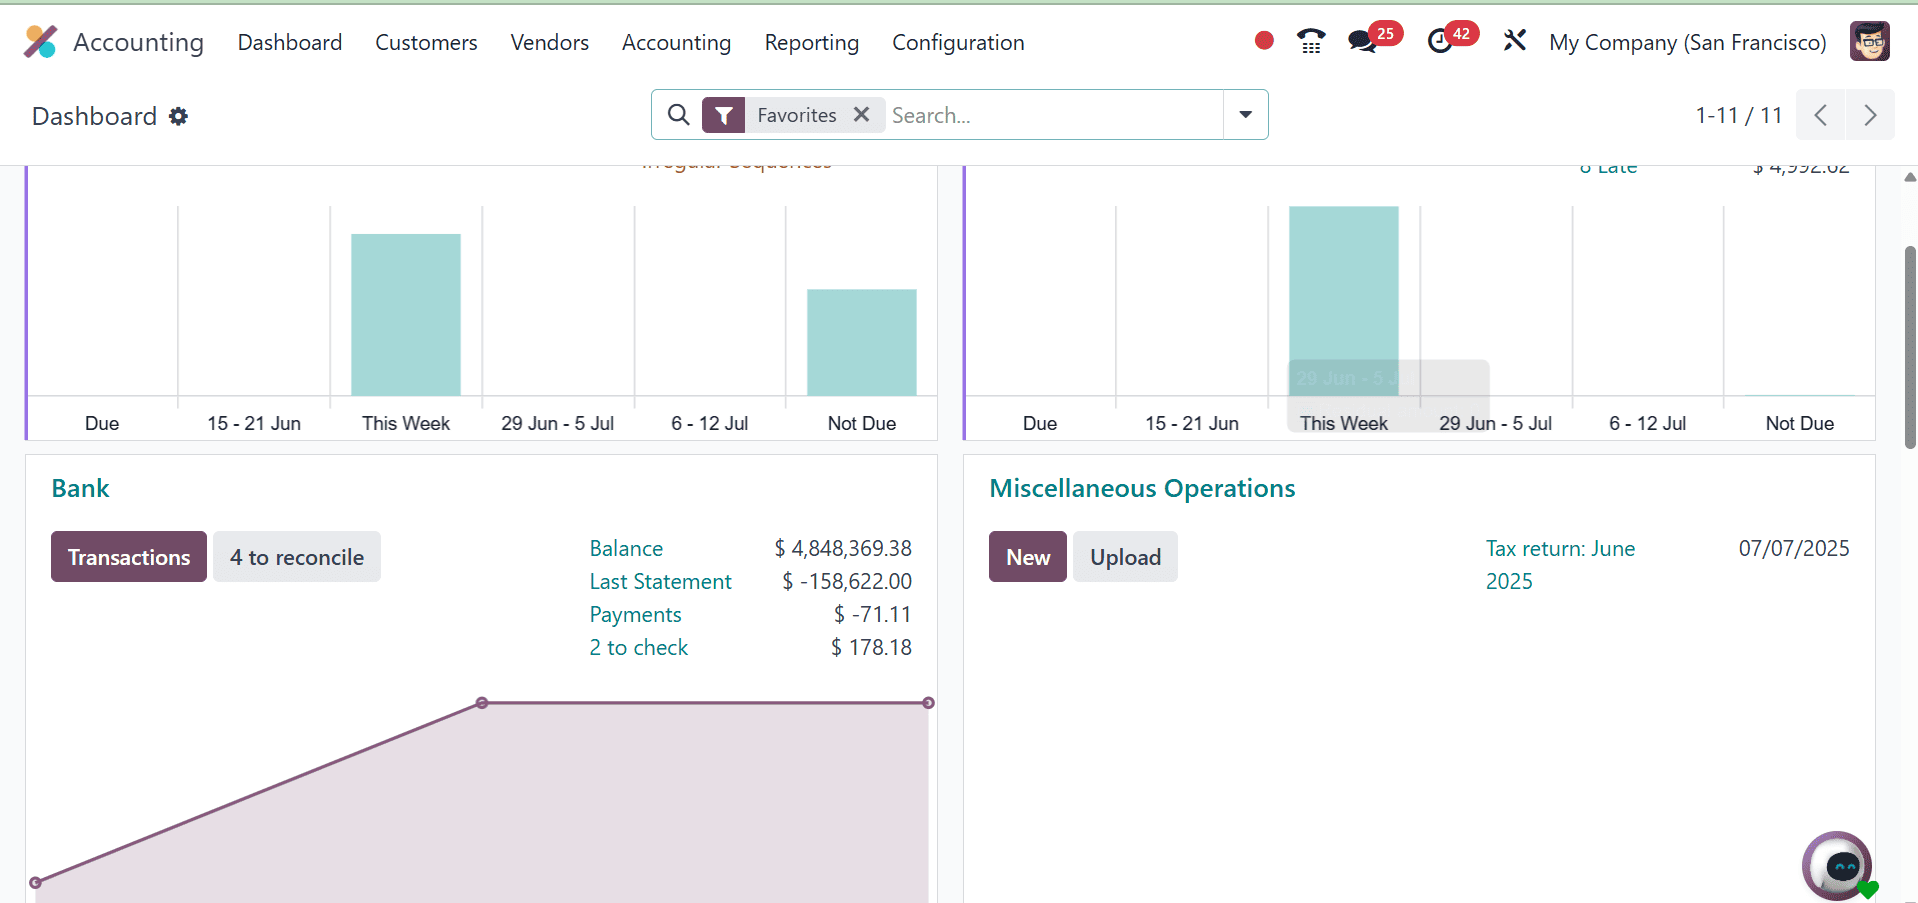Click the user avatar in top right
This screenshot has width=1918, height=903.
[1869, 41]
